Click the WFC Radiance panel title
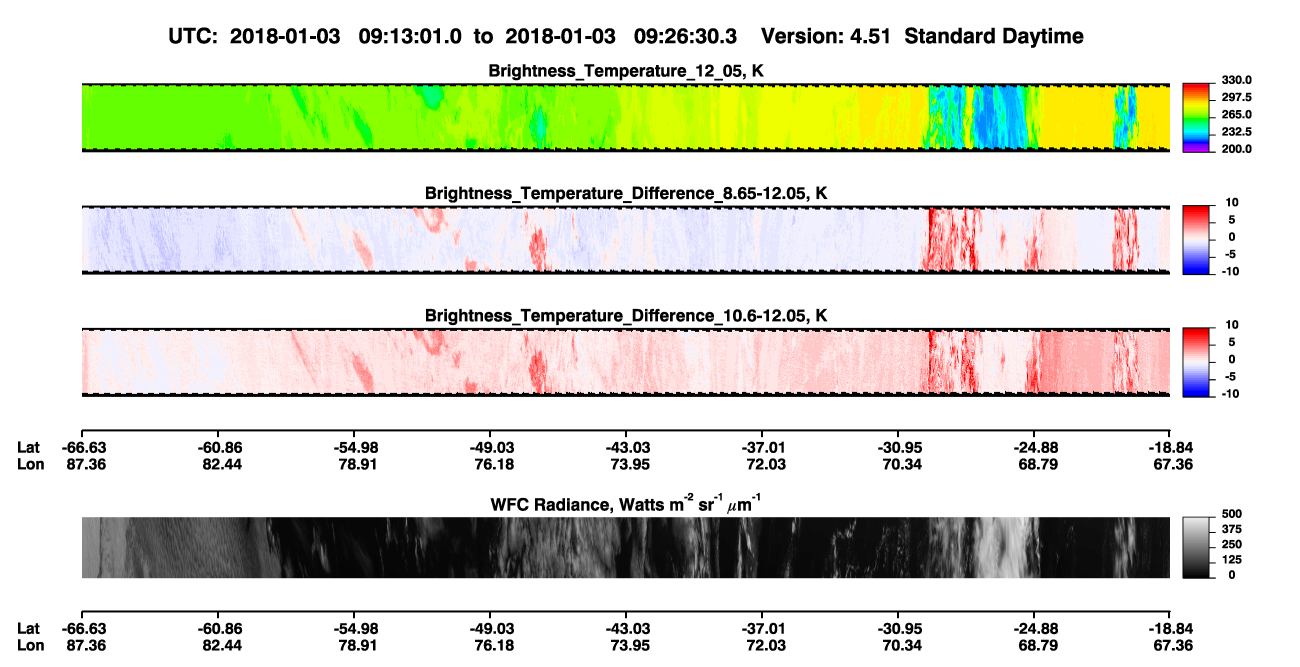The height and width of the screenshot is (667, 1300). pos(626,503)
